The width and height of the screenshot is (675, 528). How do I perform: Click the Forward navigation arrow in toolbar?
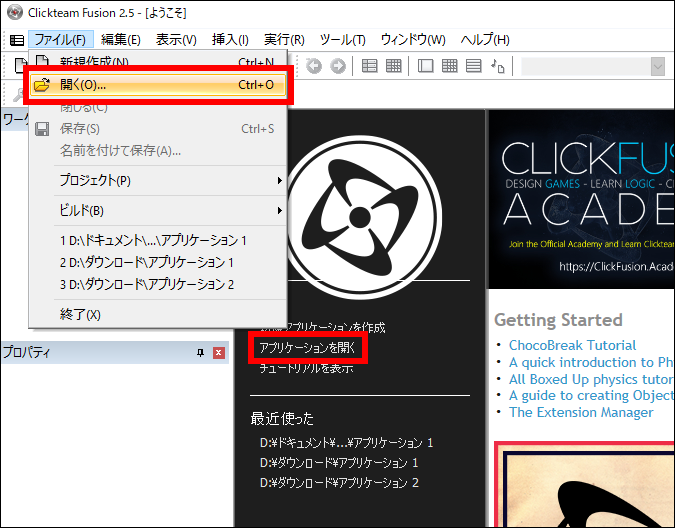(338, 66)
